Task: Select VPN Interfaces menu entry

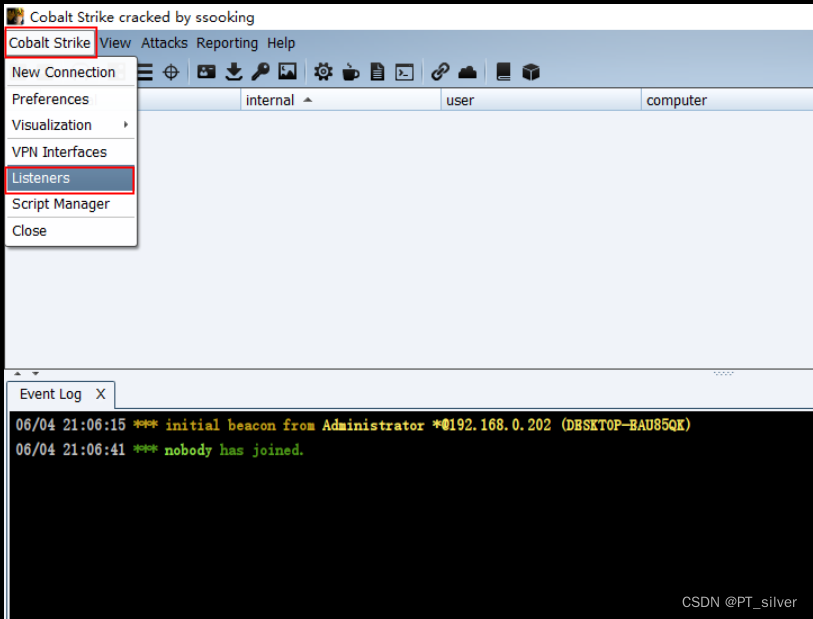Action: 71,152
